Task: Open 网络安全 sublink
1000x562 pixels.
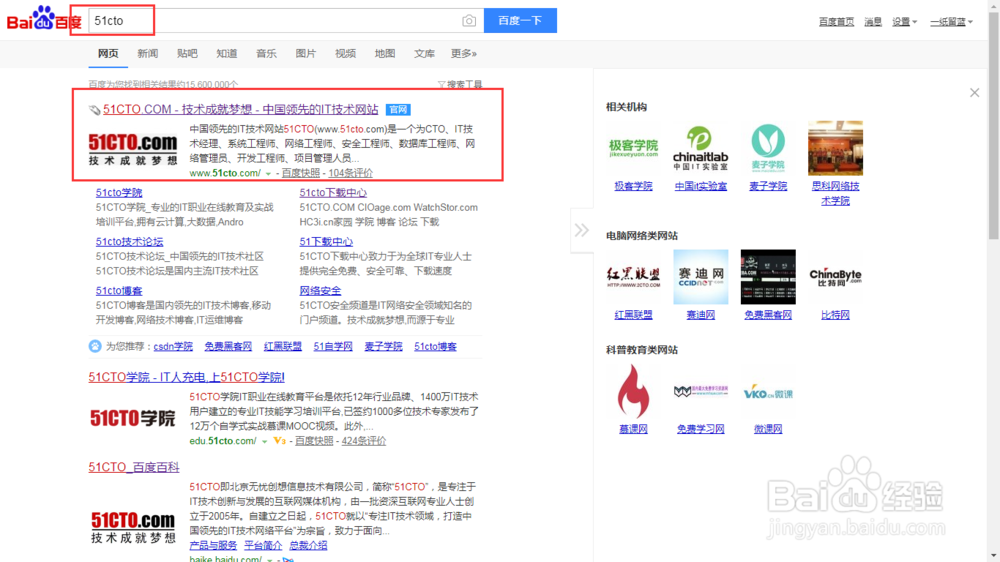Action: point(320,290)
